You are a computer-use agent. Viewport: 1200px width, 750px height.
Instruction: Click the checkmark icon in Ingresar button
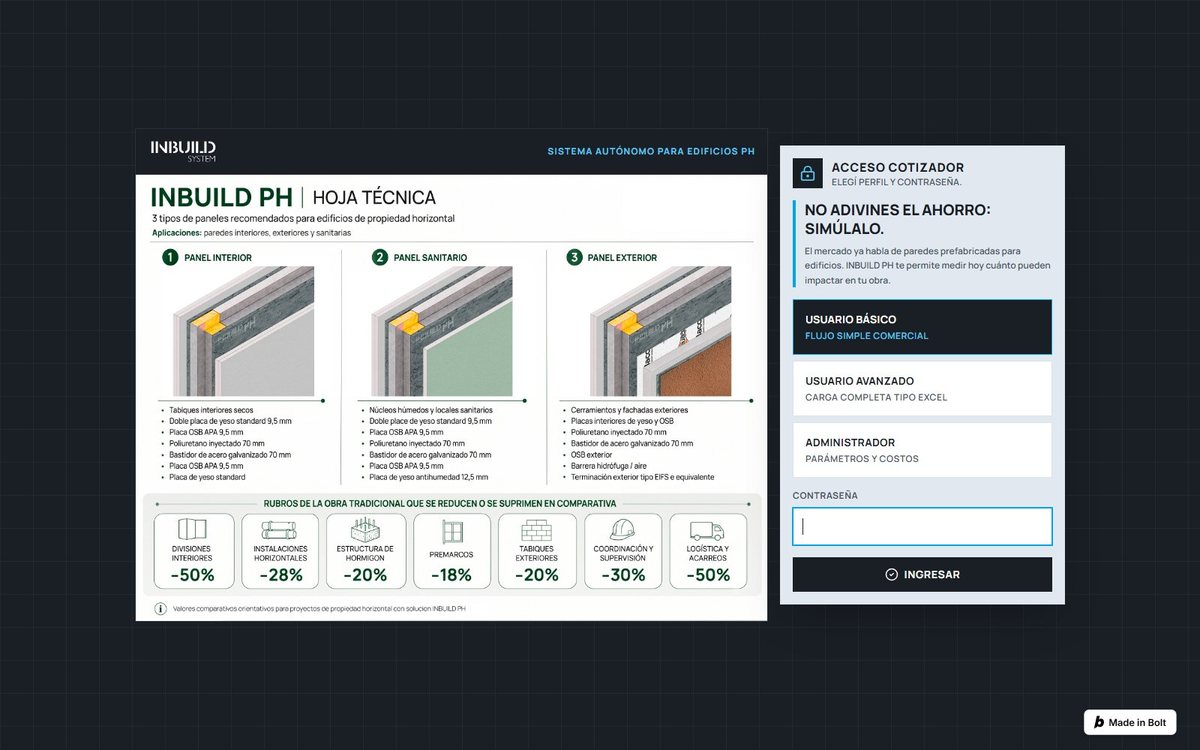pyautogui.click(x=891, y=575)
